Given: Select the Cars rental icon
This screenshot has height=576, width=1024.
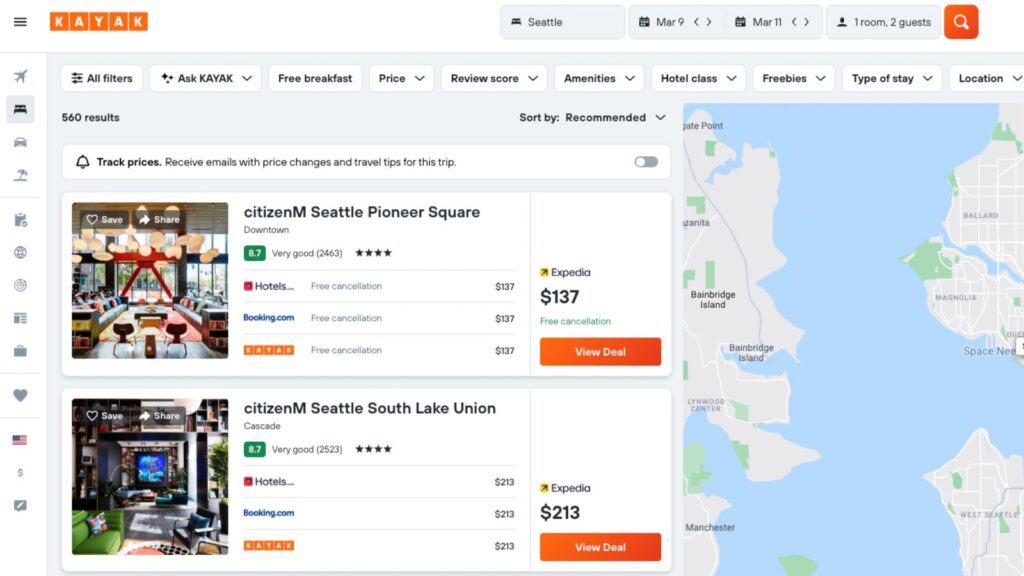Looking at the screenshot, I should point(20,142).
